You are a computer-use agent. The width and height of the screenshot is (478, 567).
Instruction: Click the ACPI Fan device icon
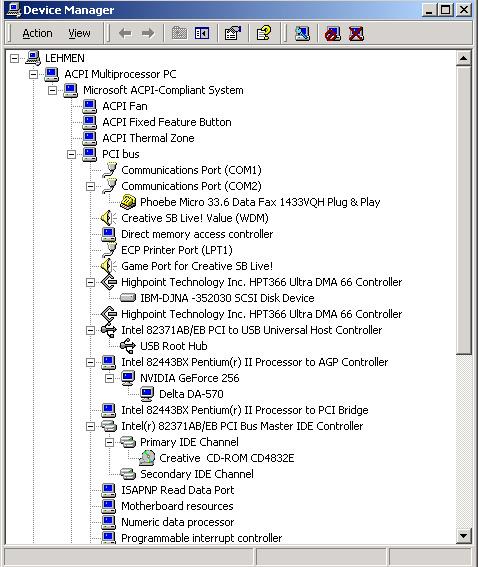89,106
